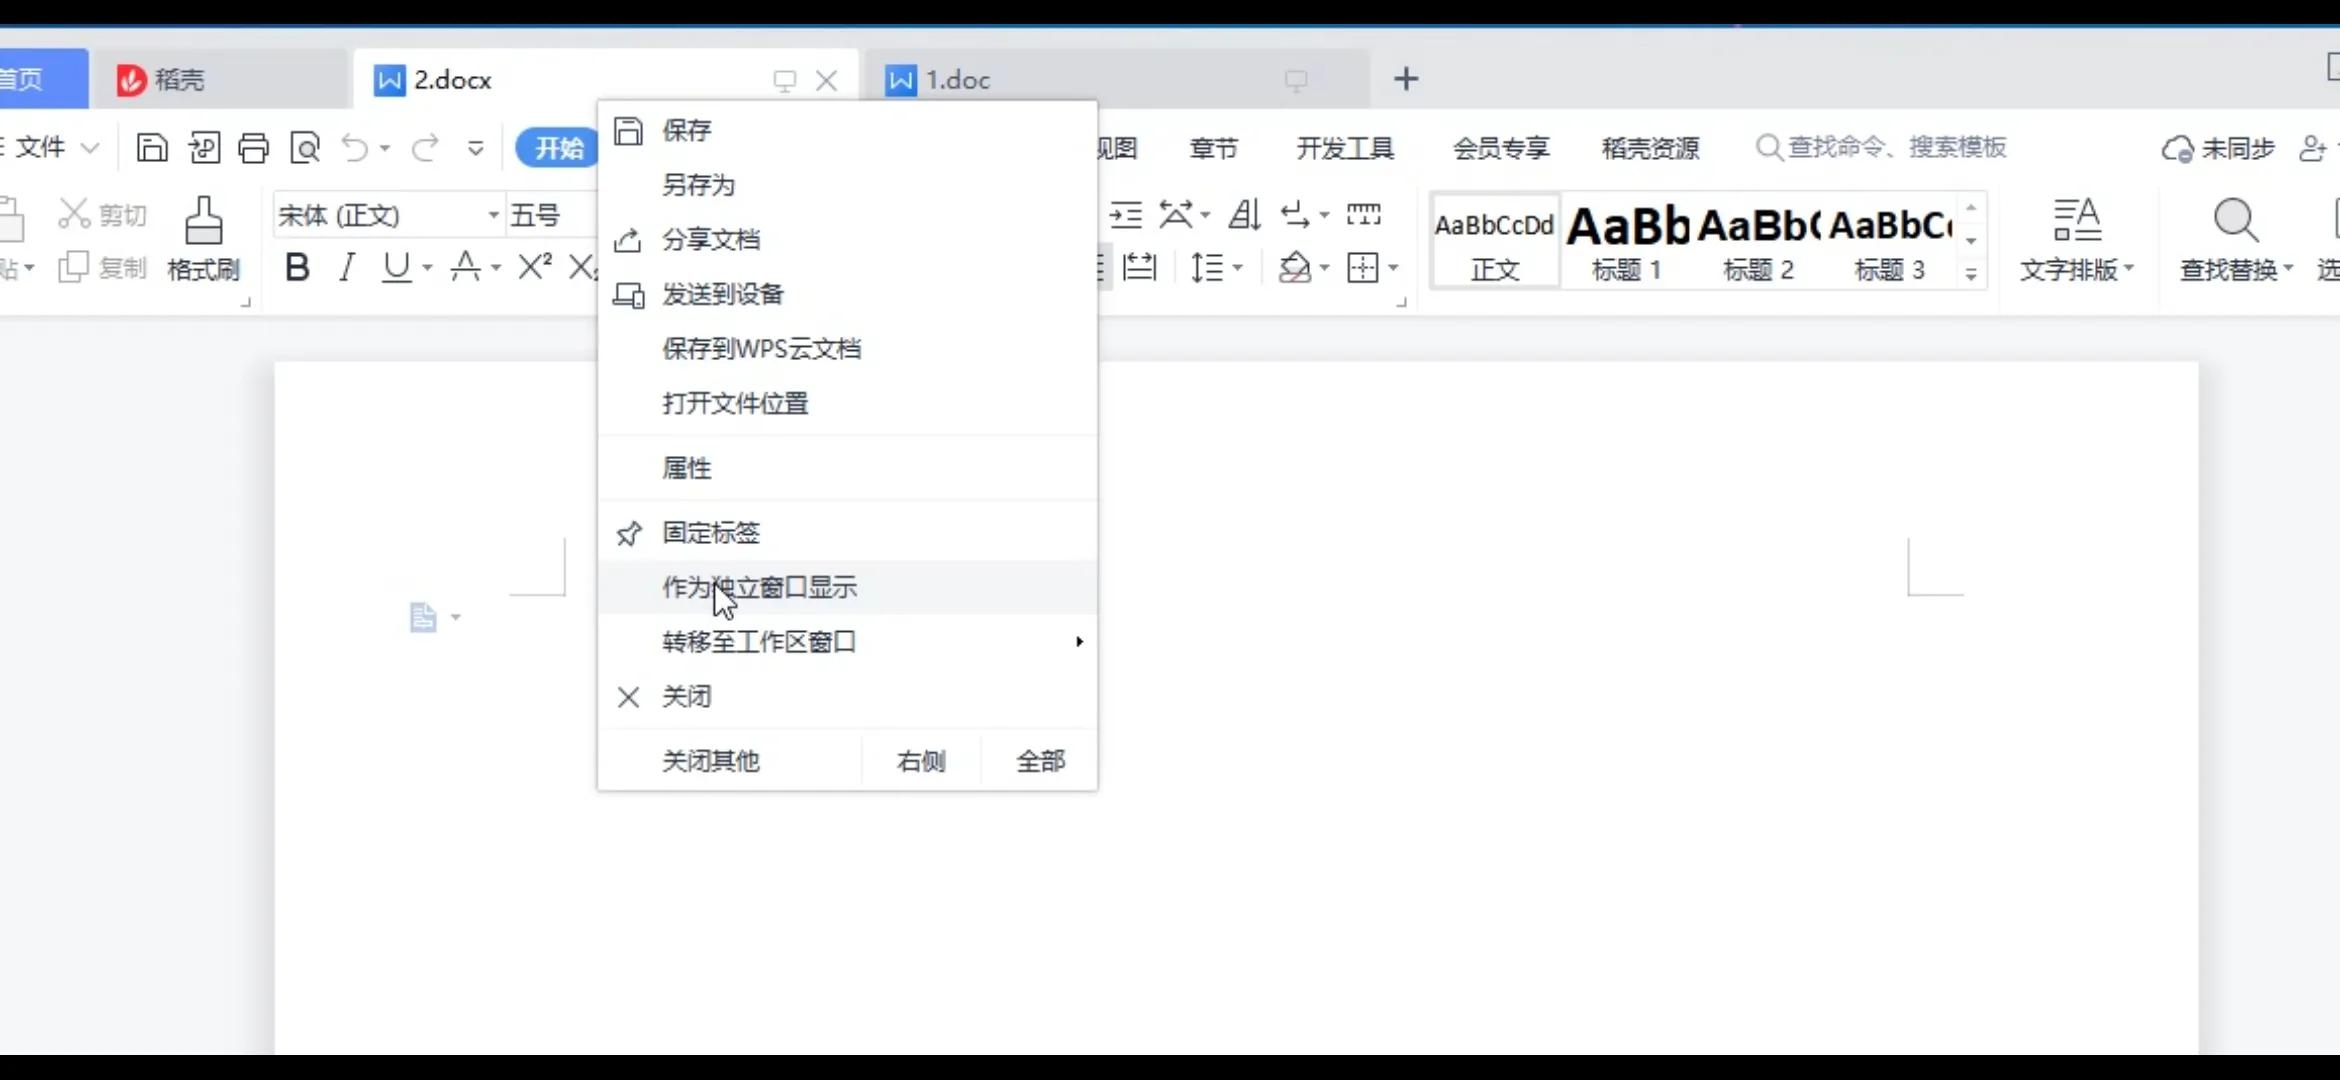Toggle bold formatting with the B icon
Image resolution: width=2340 pixels, height=1080 pixels.
coord(296,266)
